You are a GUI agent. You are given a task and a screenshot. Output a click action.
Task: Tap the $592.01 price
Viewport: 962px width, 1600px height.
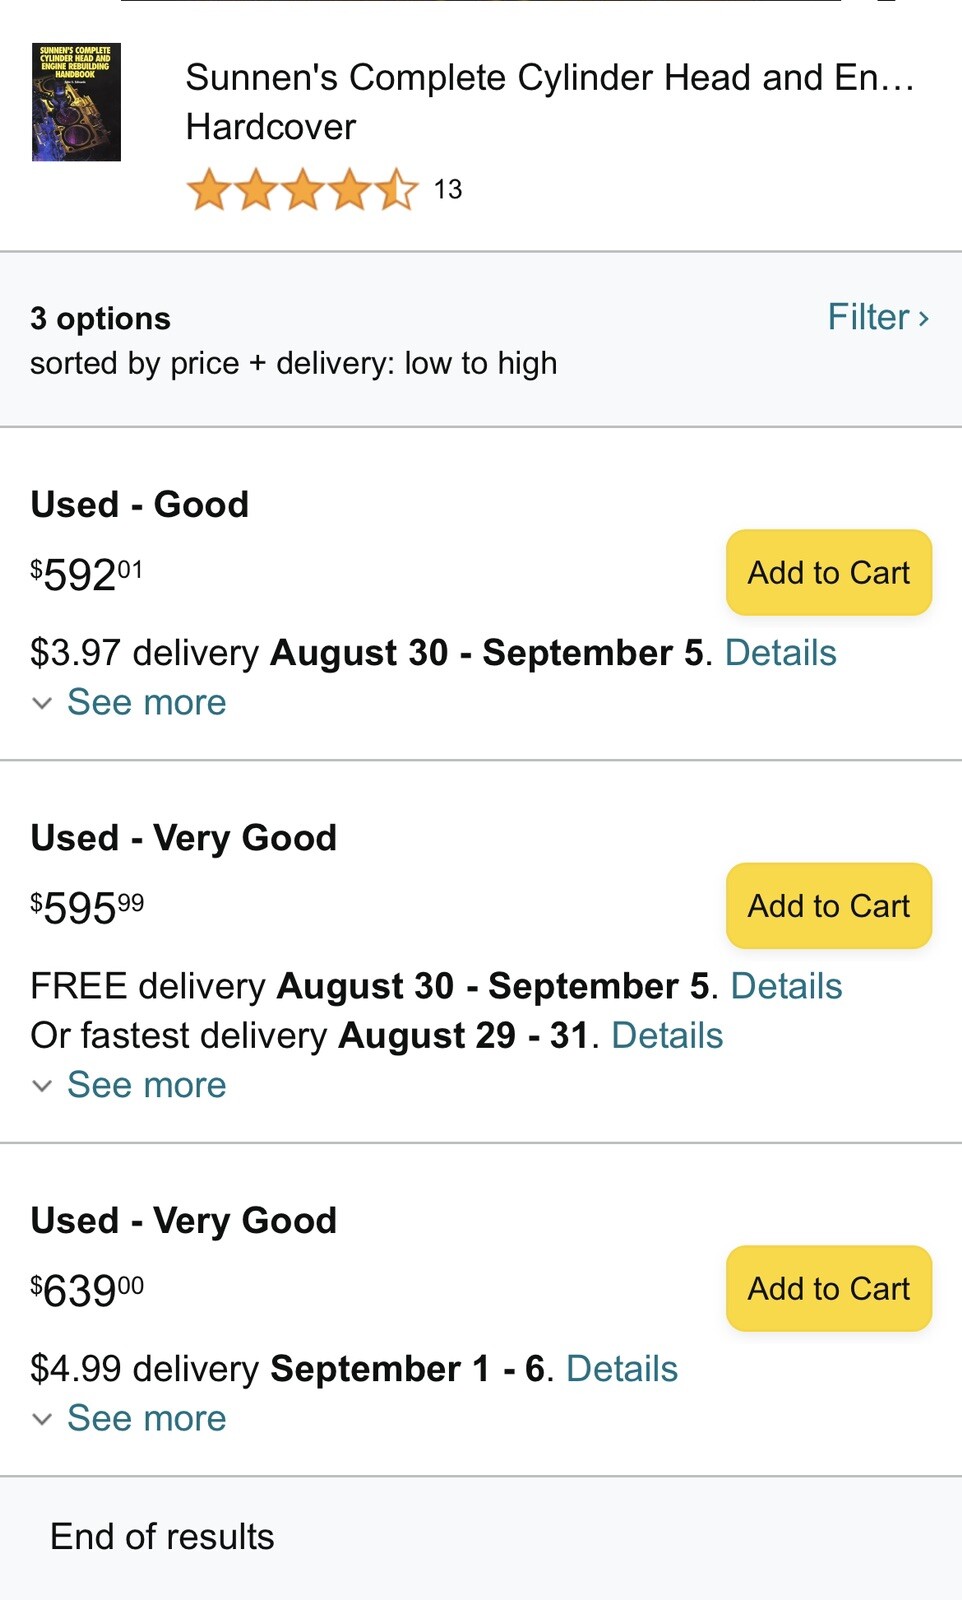87,575
